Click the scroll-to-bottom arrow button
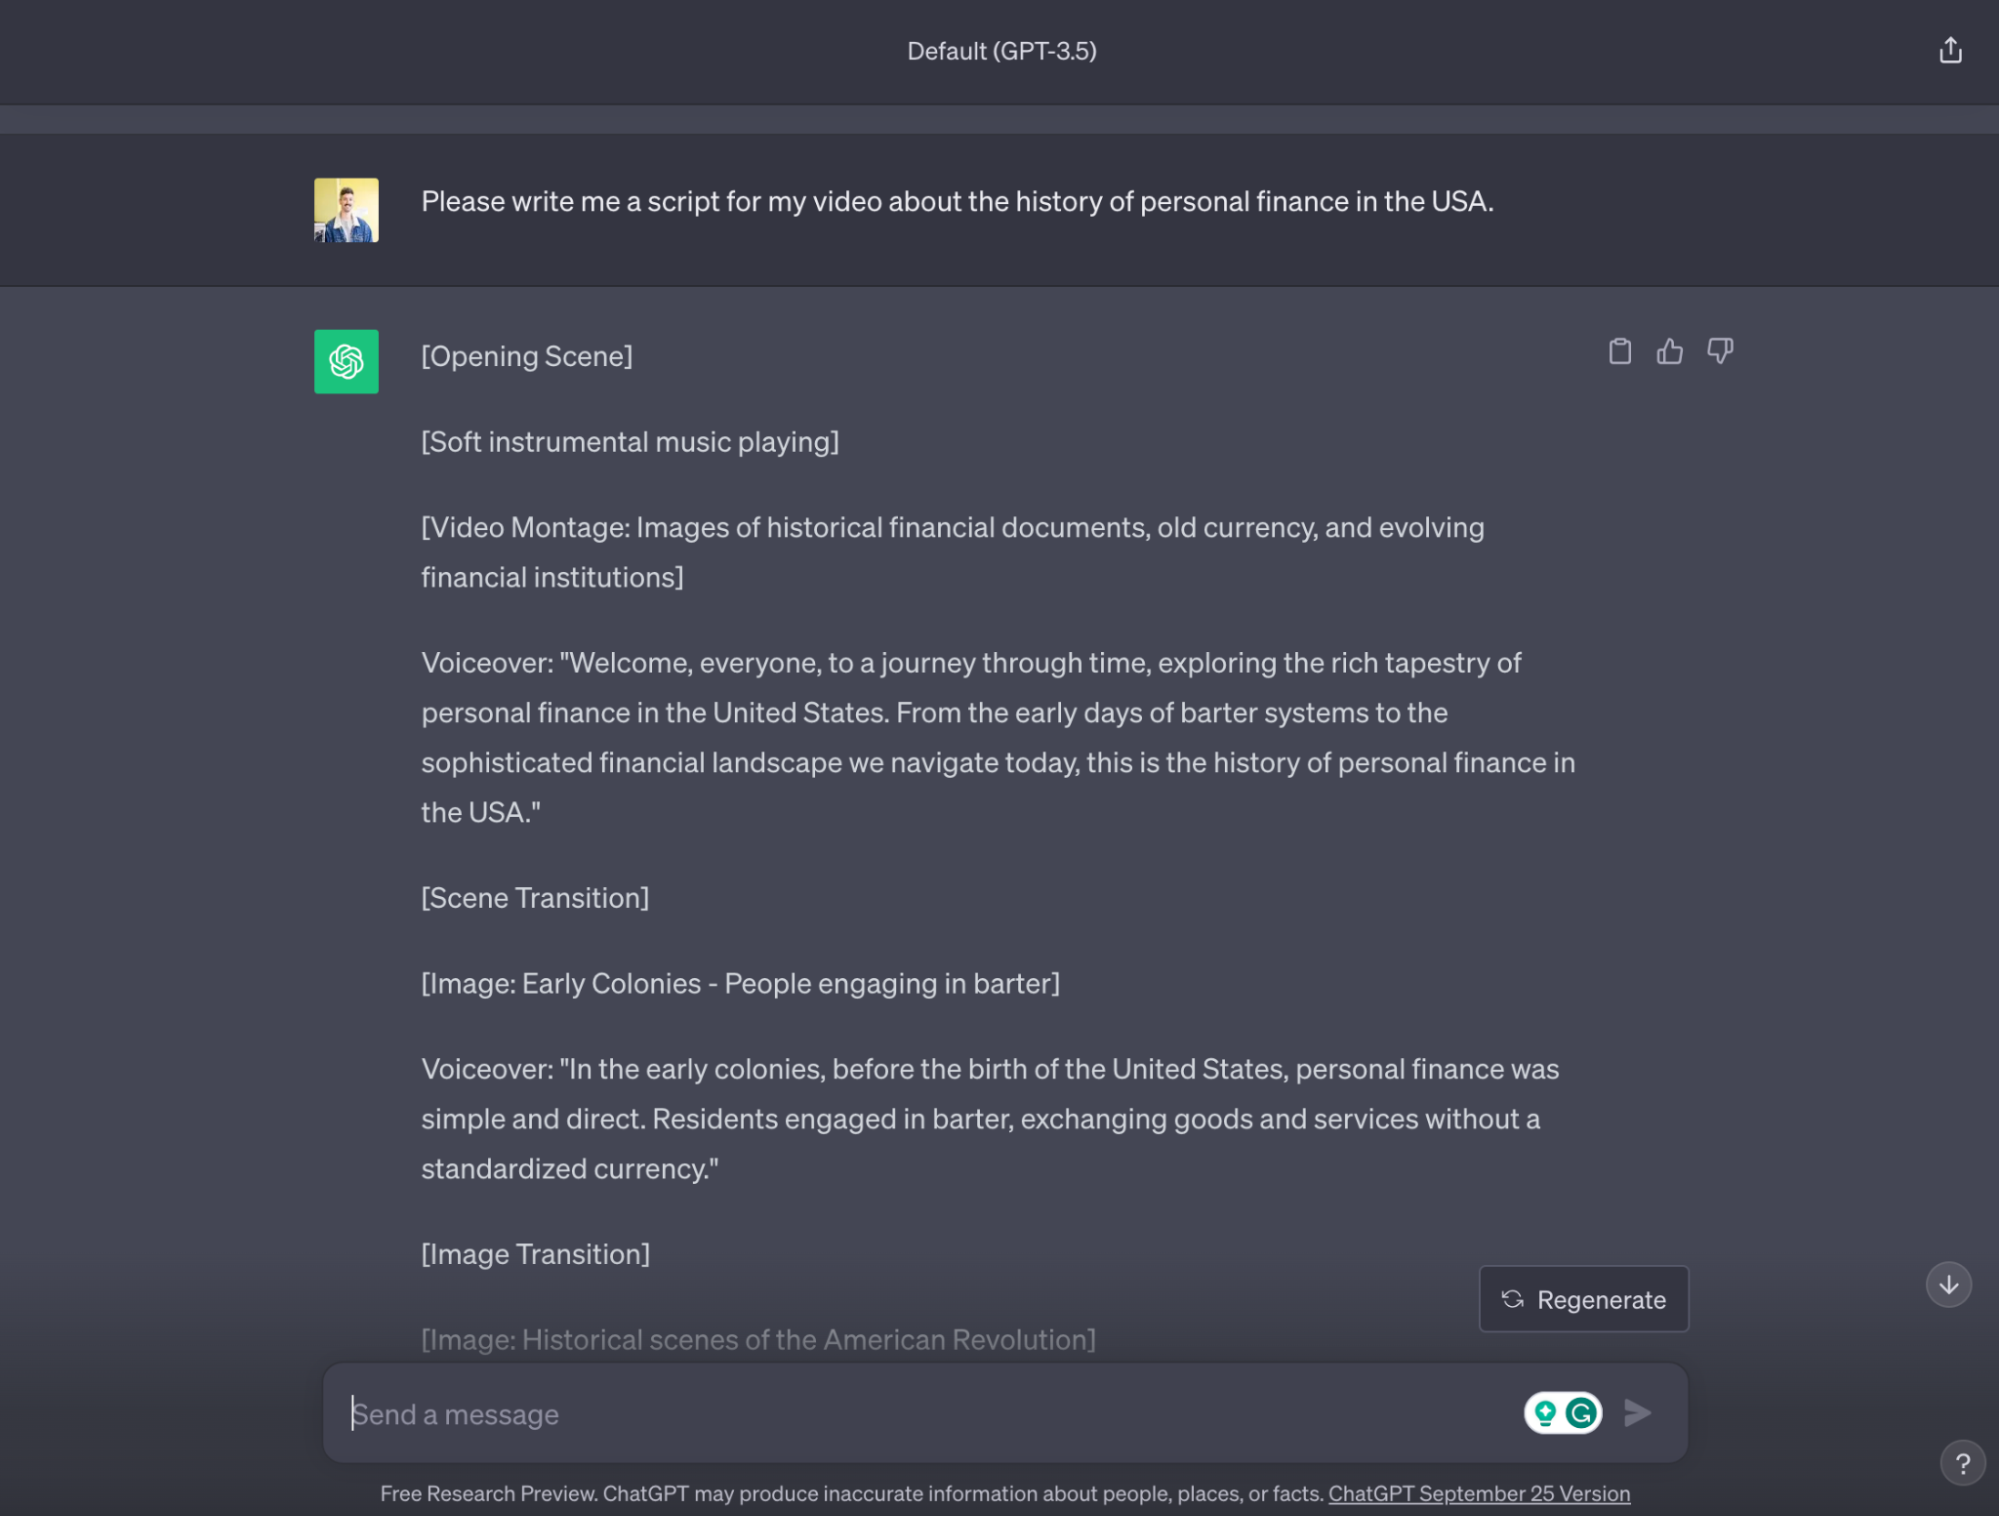The width and height of the screenshot is (1999, 1516). pyautogui.click(x=1949, y=1285)
